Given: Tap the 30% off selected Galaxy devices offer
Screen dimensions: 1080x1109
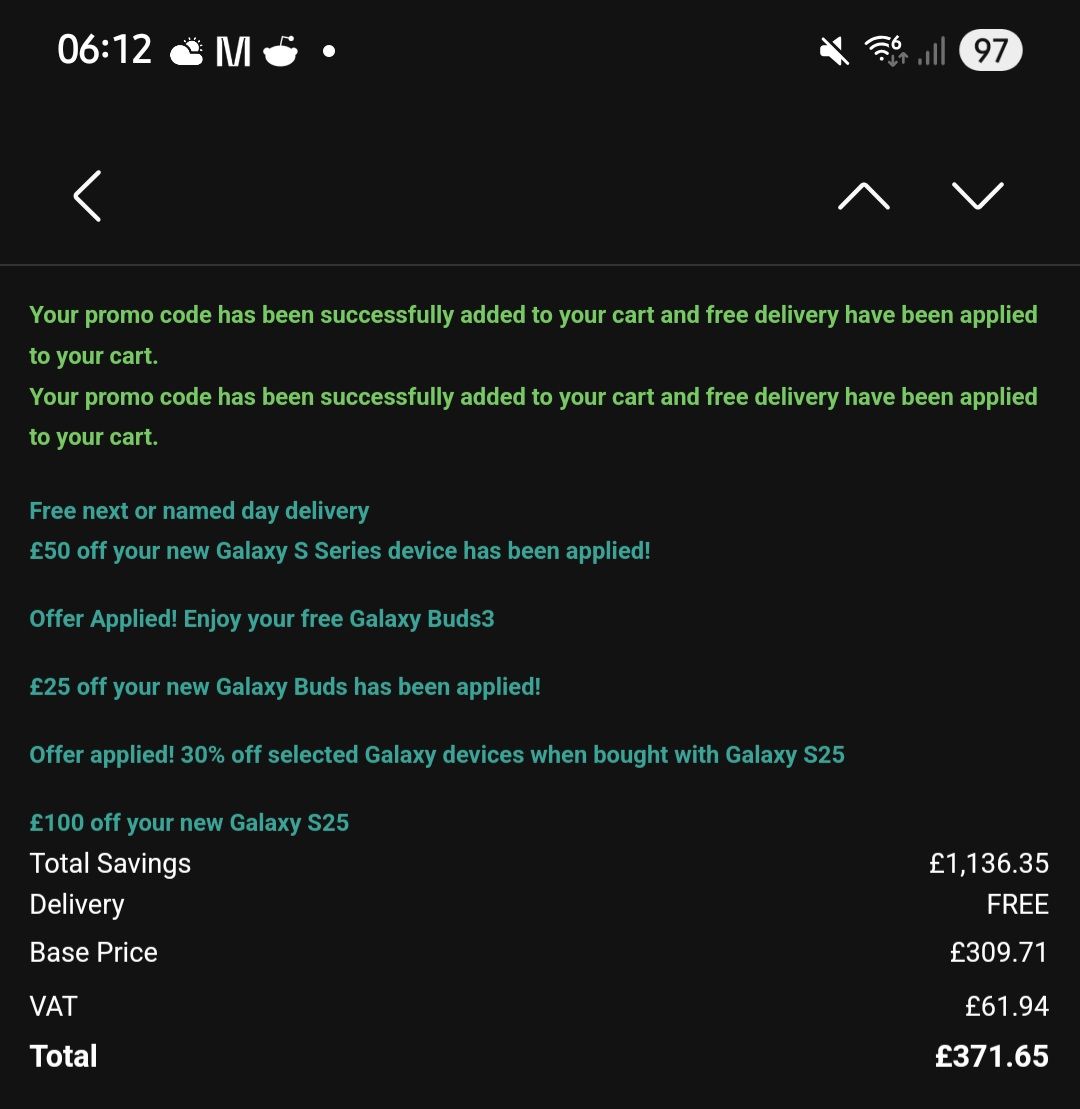Looking at the screenshot, I should point(437,755).
